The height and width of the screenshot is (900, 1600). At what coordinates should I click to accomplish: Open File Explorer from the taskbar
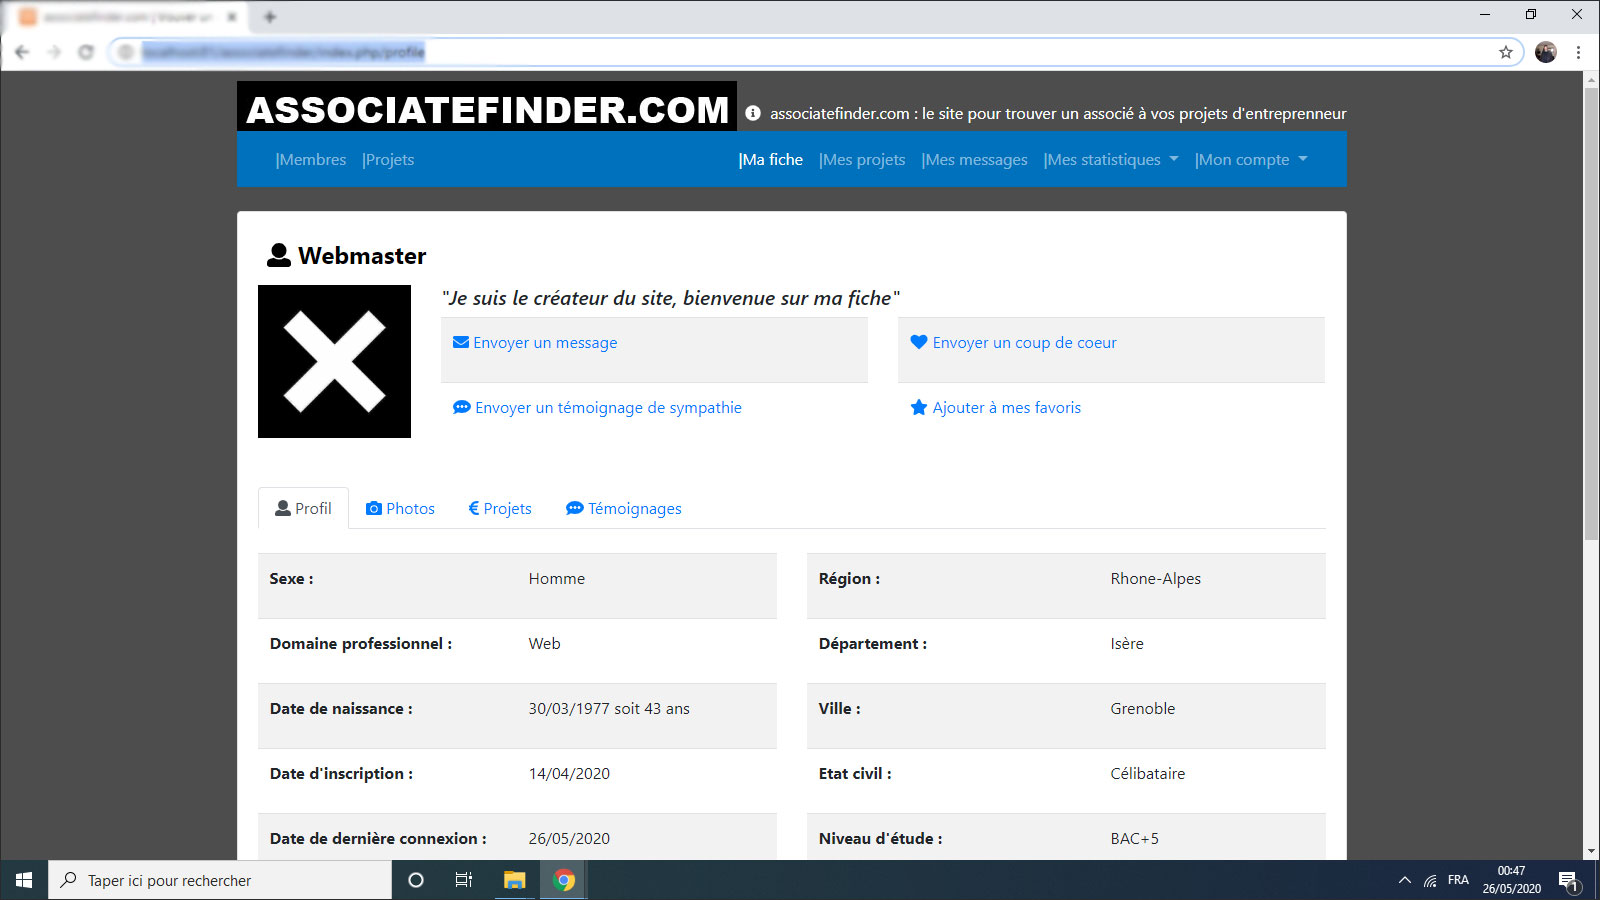(514, 880)
